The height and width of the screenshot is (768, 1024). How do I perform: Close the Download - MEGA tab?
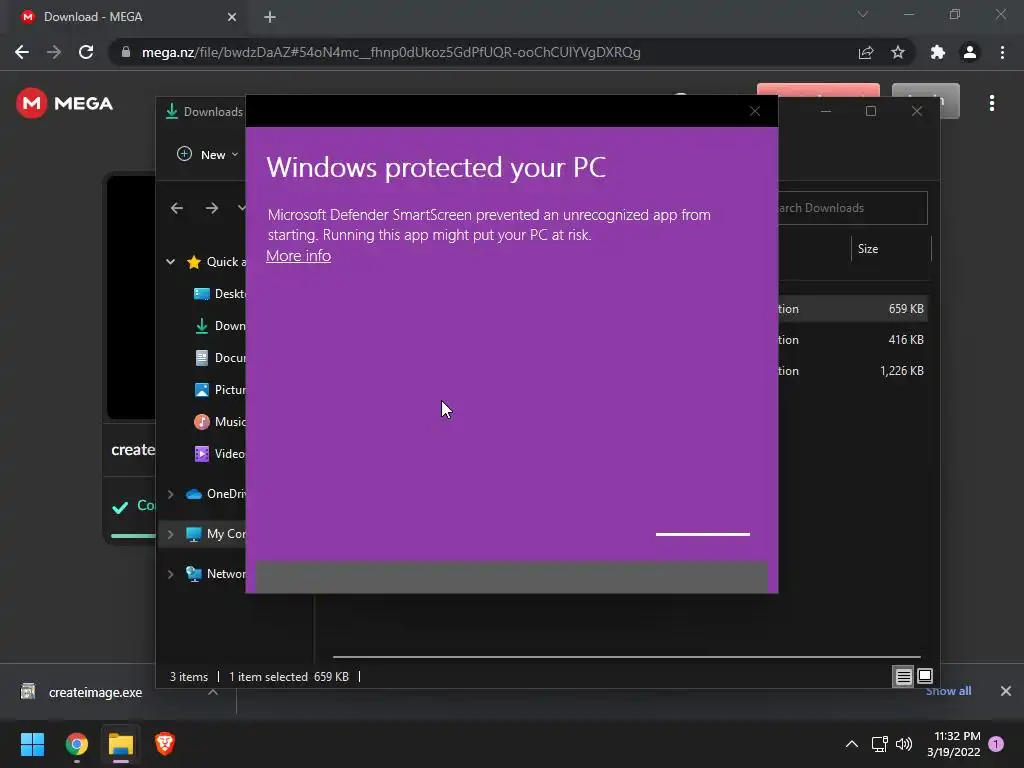(232, 17)
